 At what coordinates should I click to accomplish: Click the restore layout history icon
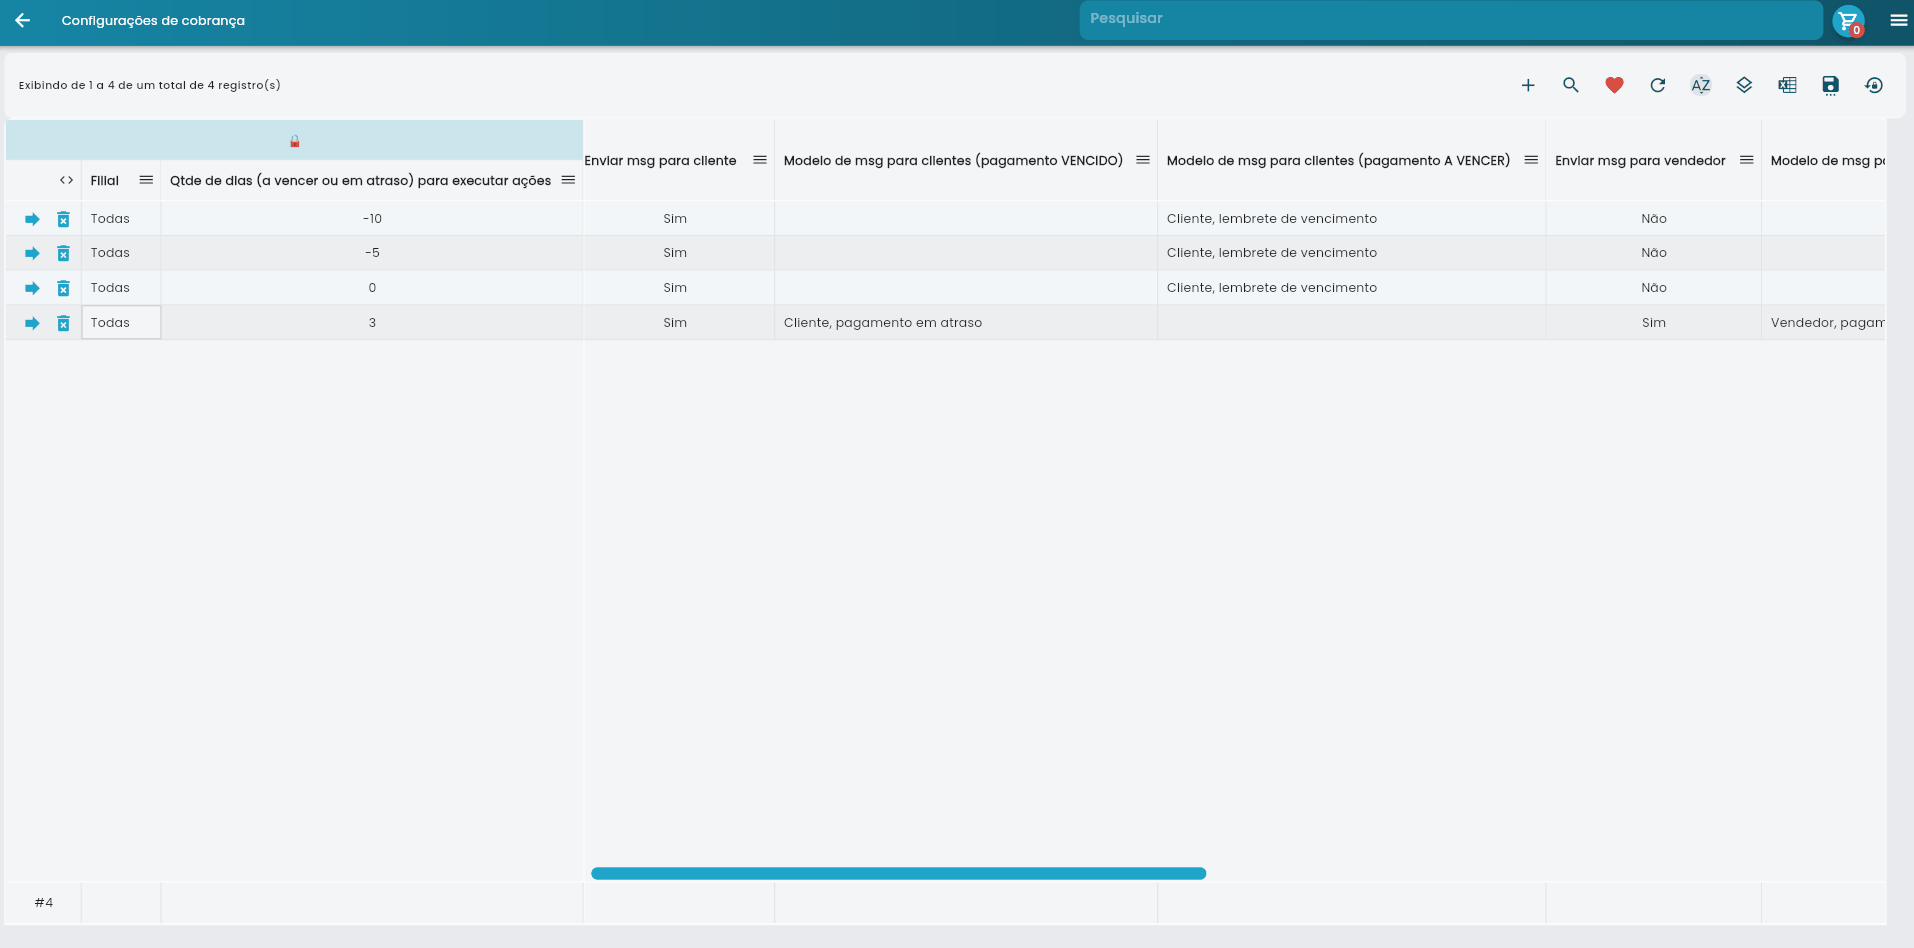(1874, 85)
